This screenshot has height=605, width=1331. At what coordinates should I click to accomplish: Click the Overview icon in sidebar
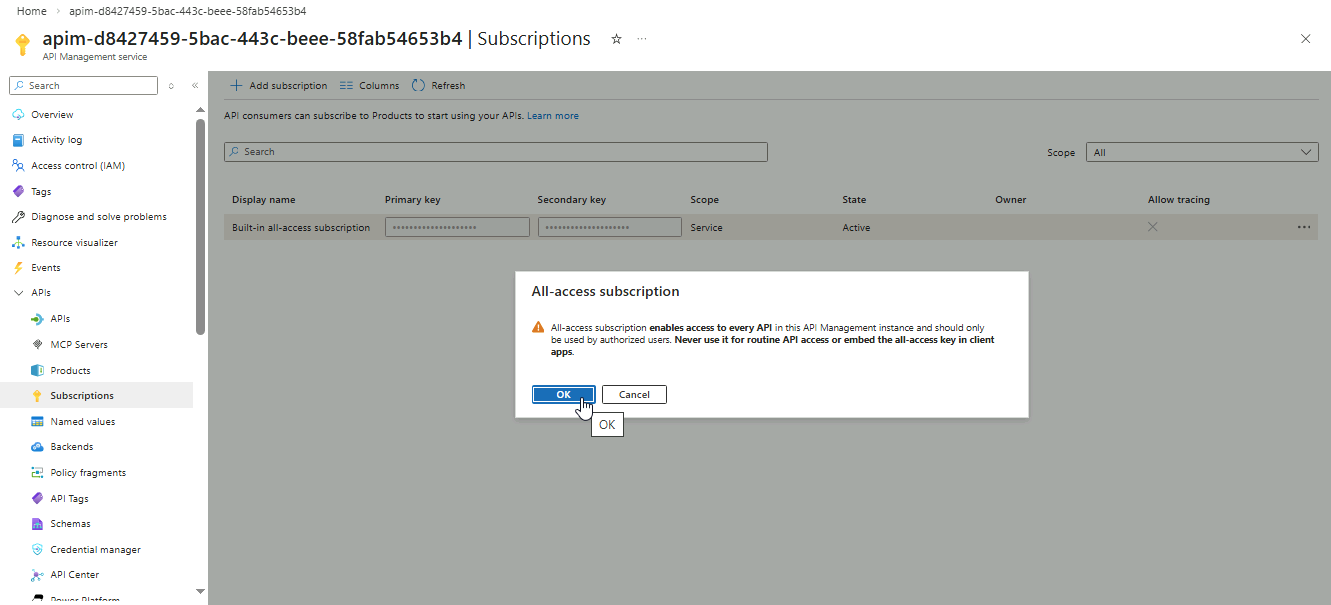(18, 115)
